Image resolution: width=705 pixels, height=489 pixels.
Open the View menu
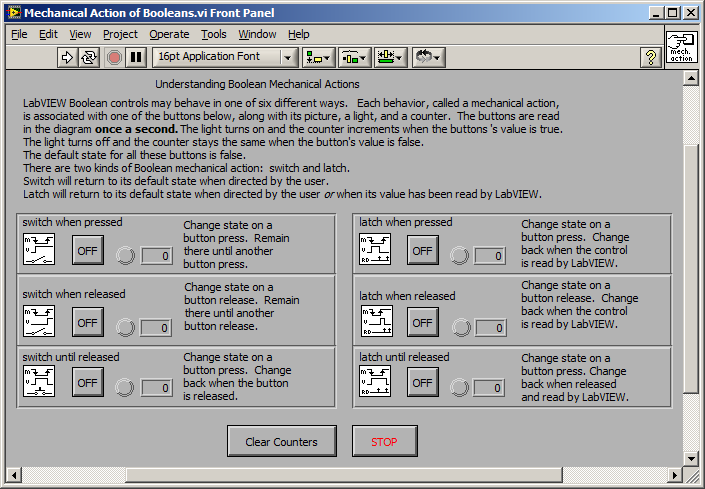point(80,35)
